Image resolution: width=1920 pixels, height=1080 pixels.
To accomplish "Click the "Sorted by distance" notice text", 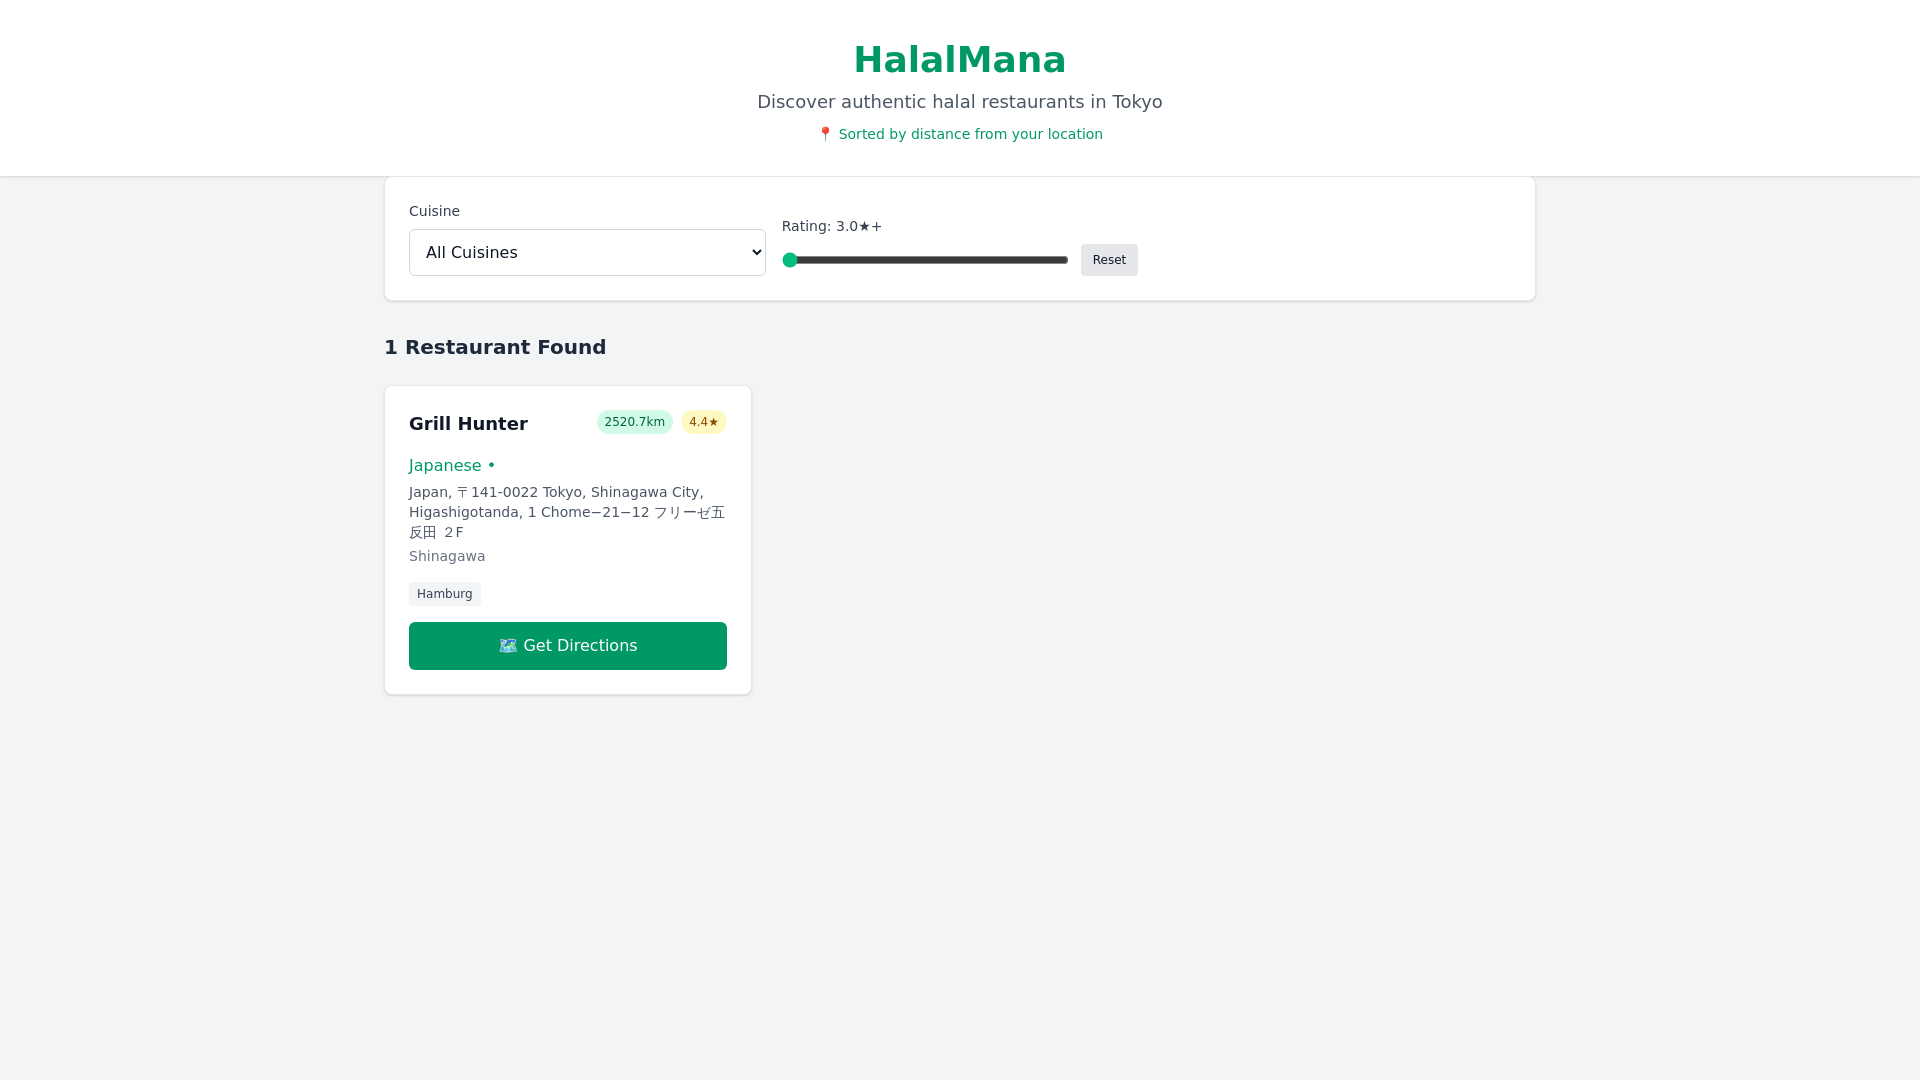I will (x=970, y=134).
